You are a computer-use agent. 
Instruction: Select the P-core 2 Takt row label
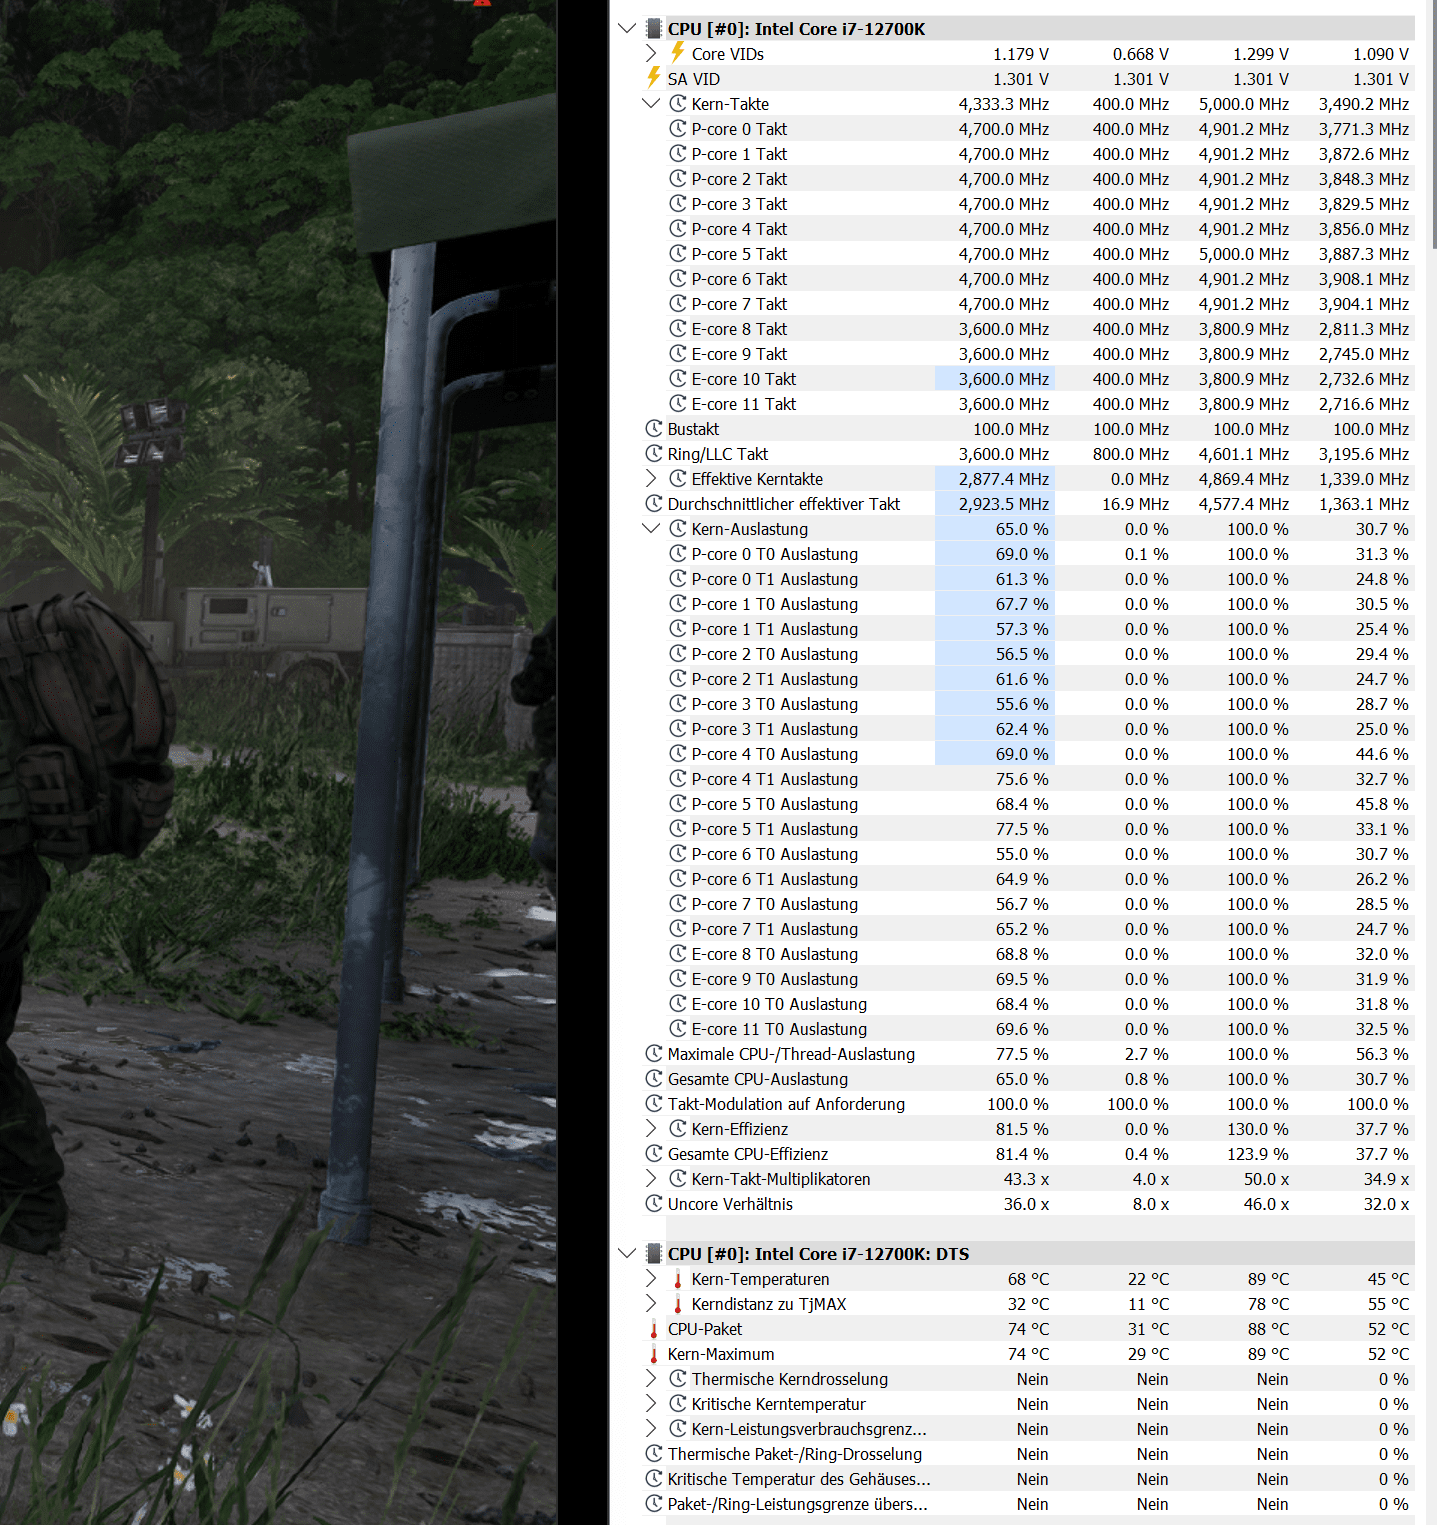(739, 179)
